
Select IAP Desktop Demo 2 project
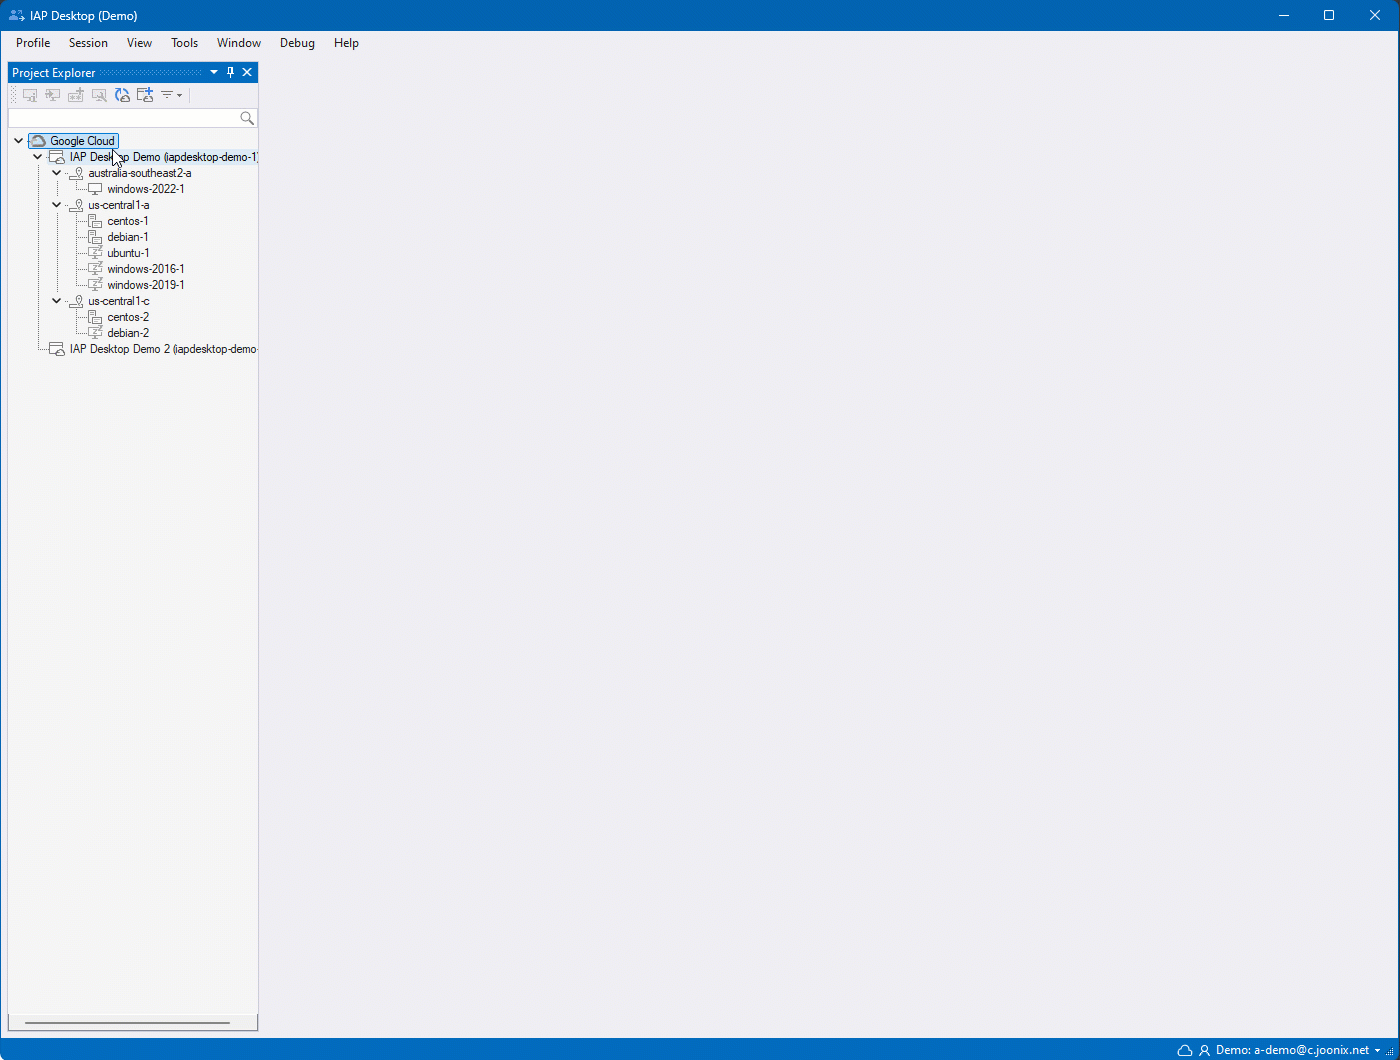(164, 349)
